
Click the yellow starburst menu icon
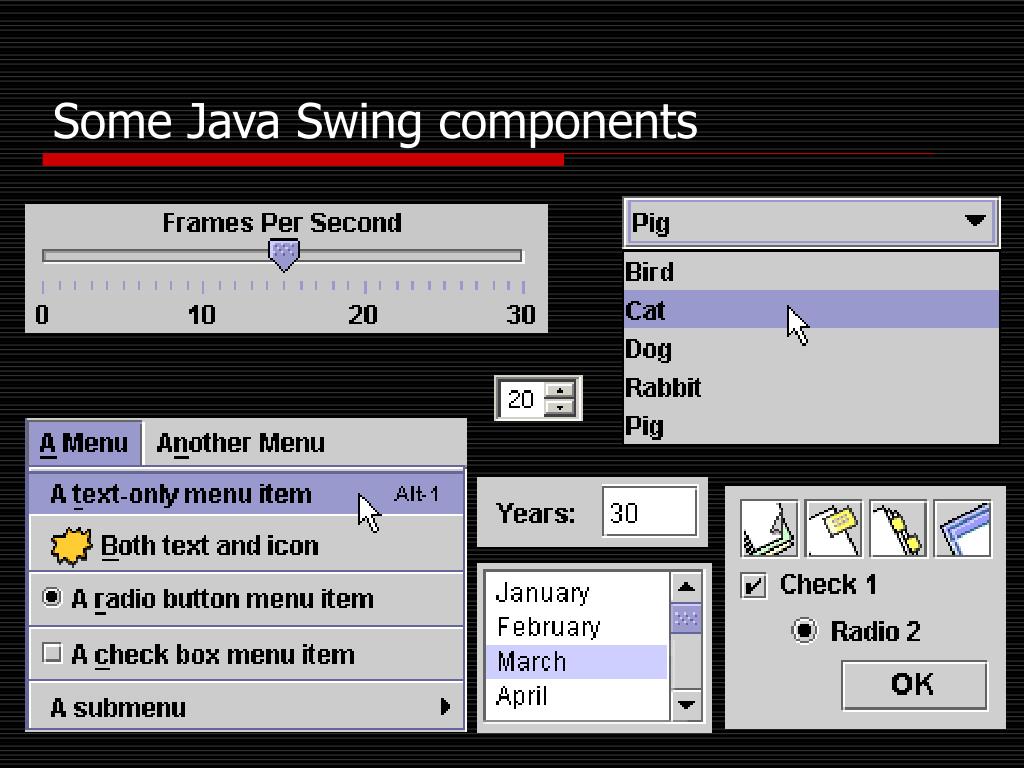71,546
